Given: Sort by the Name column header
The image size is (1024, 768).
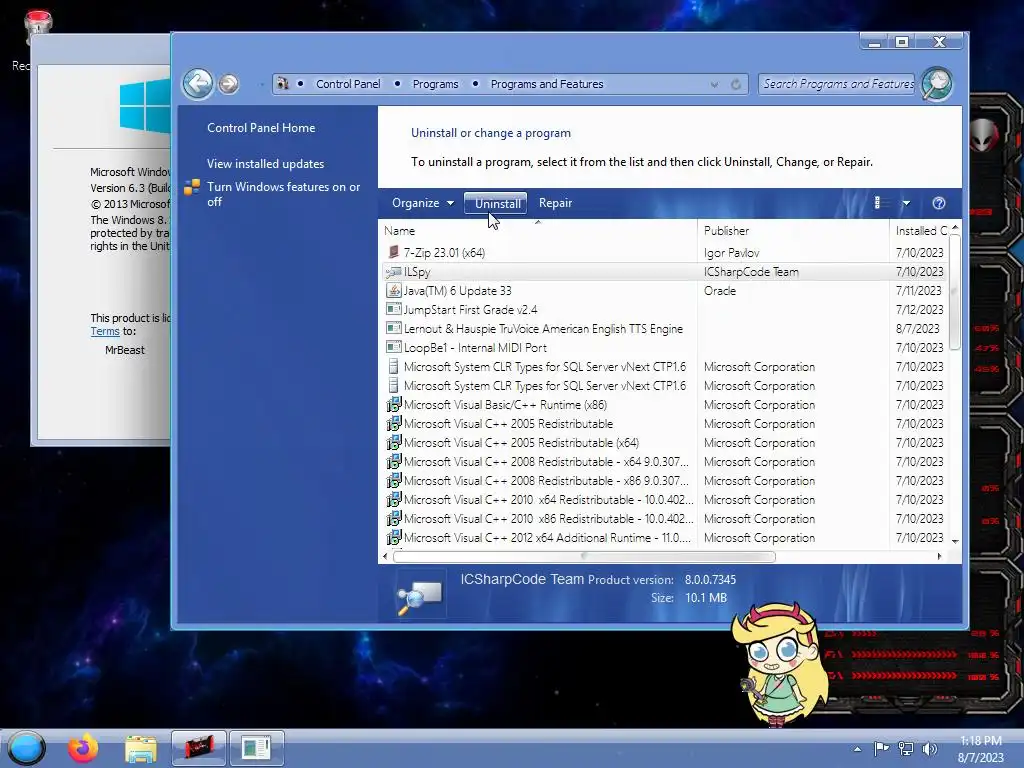Looking at the screenshot, I should (x=537, y=231).
